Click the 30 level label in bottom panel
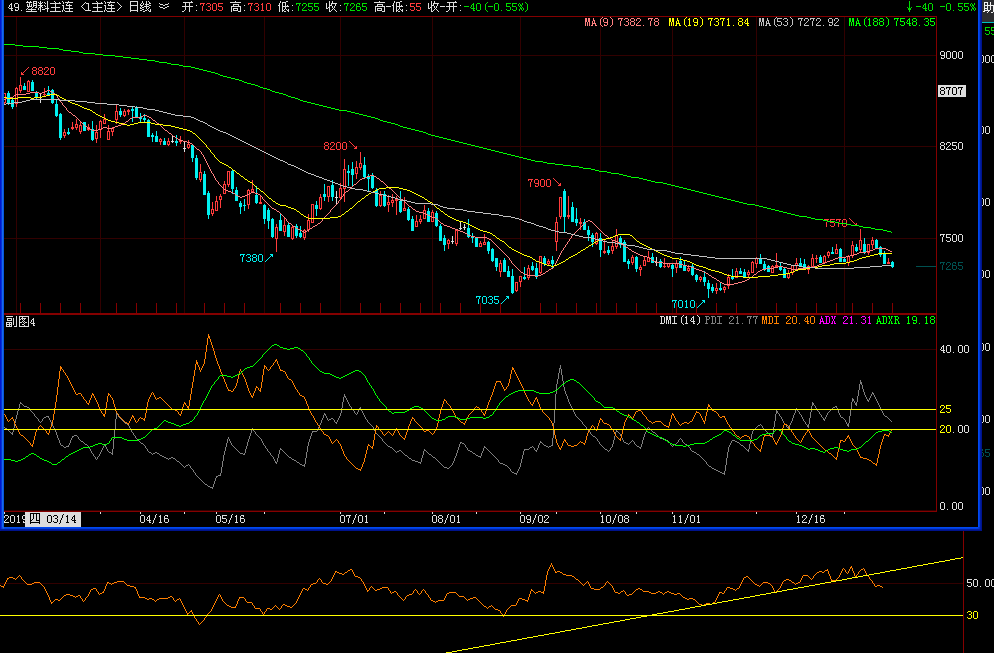This screenshot has height=653, width=994. pyautogui.click(x=972, y=615)
